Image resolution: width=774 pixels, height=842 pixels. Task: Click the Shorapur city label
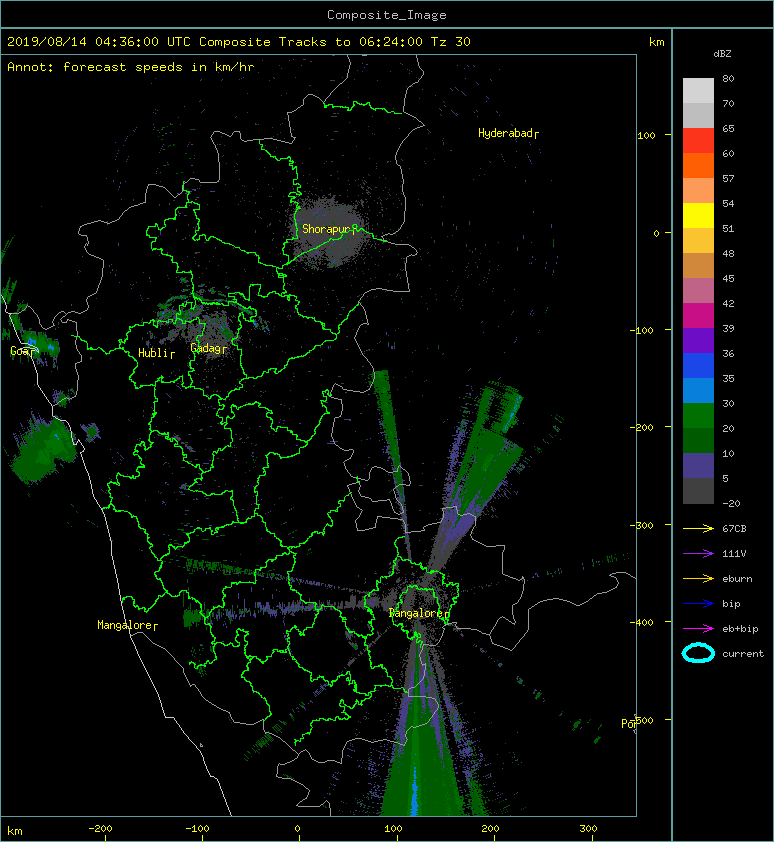(329, 229)
